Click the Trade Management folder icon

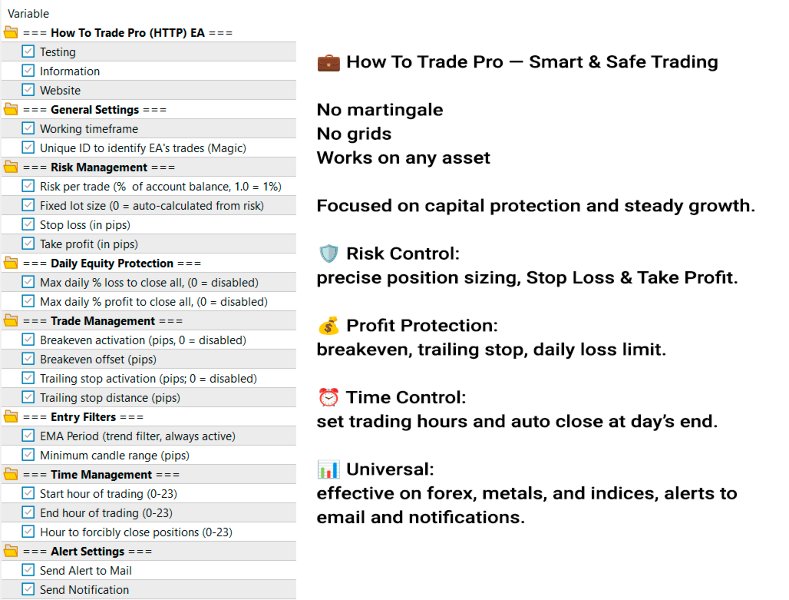11,321
